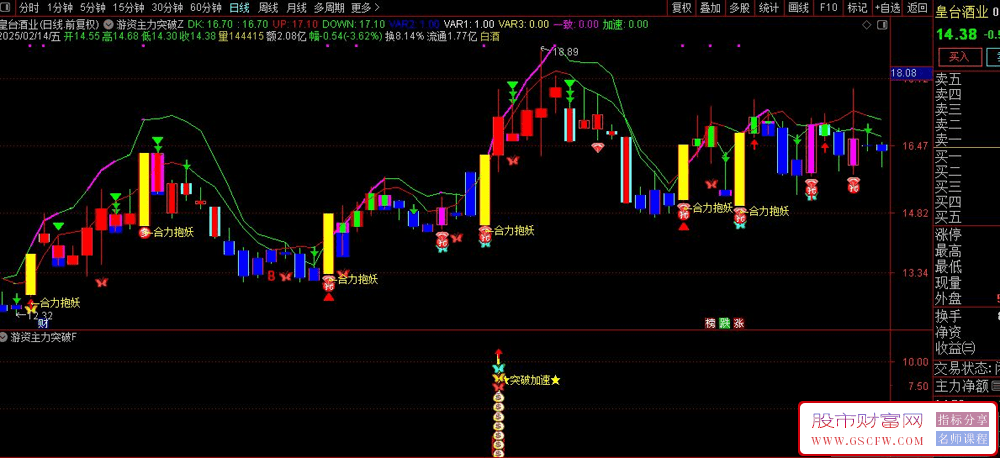Expand the 更多 more periods list
The image size is (1000, 458).
click(365, 8)
